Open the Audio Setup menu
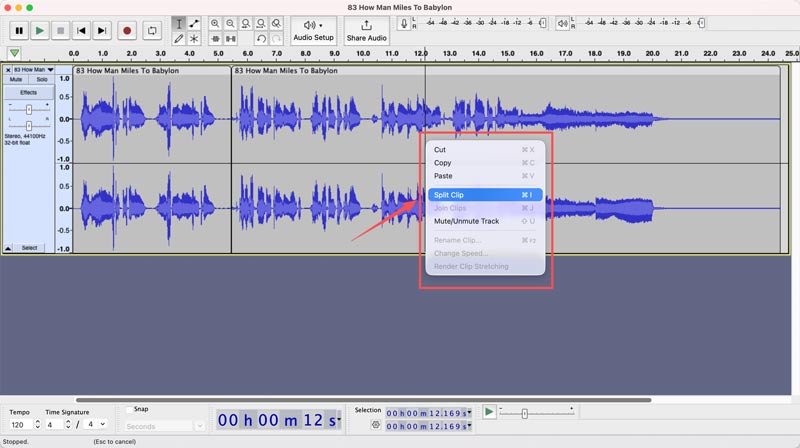This screenshot has height=448, width=800. pos(313,31)
